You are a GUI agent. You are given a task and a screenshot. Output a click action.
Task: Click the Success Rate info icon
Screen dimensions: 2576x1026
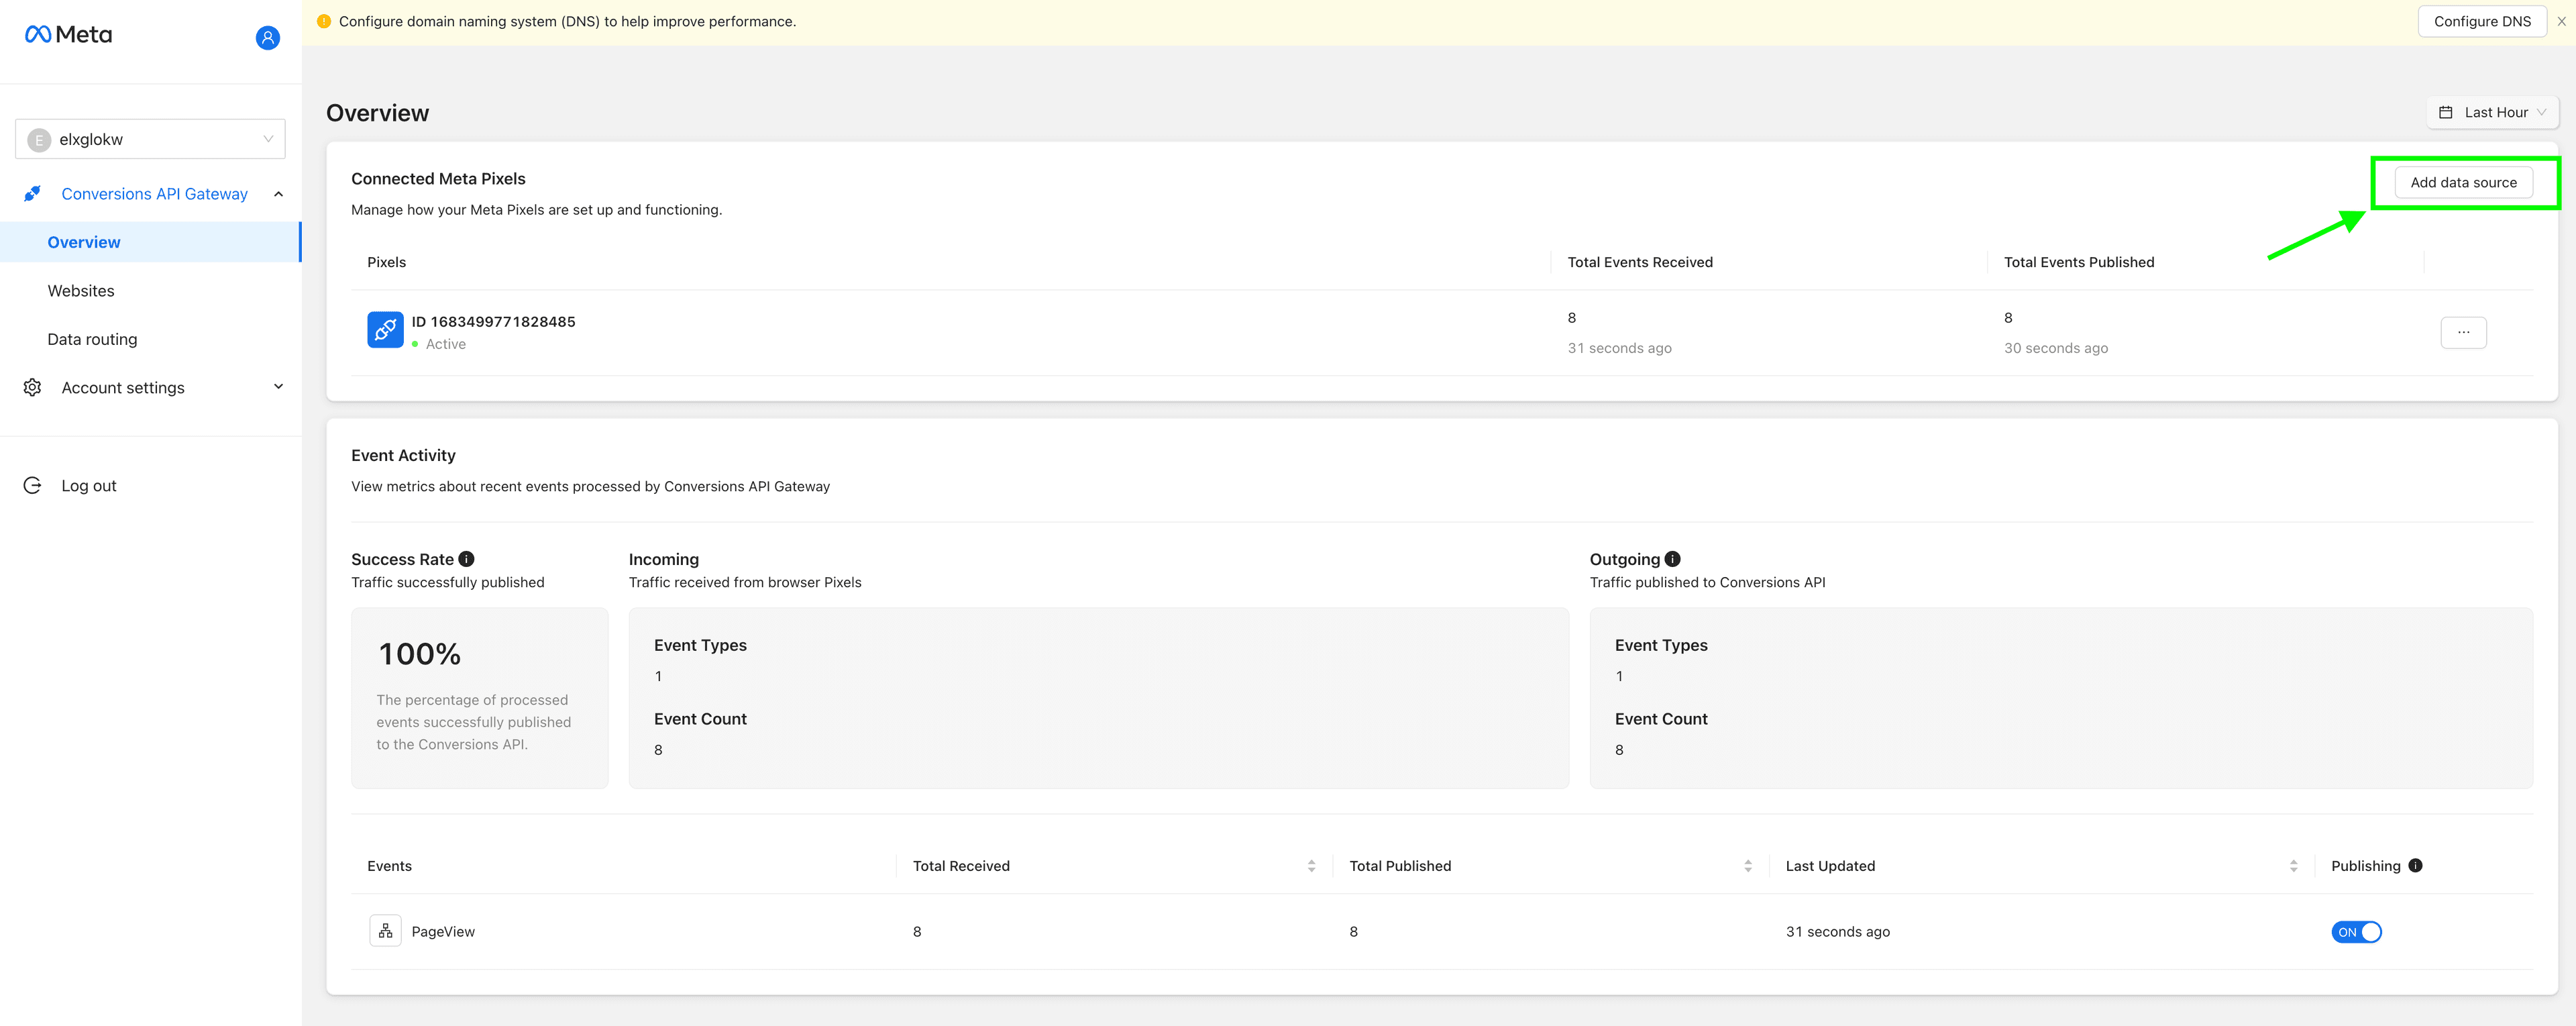pyautogui.click(x=466, y=560)
